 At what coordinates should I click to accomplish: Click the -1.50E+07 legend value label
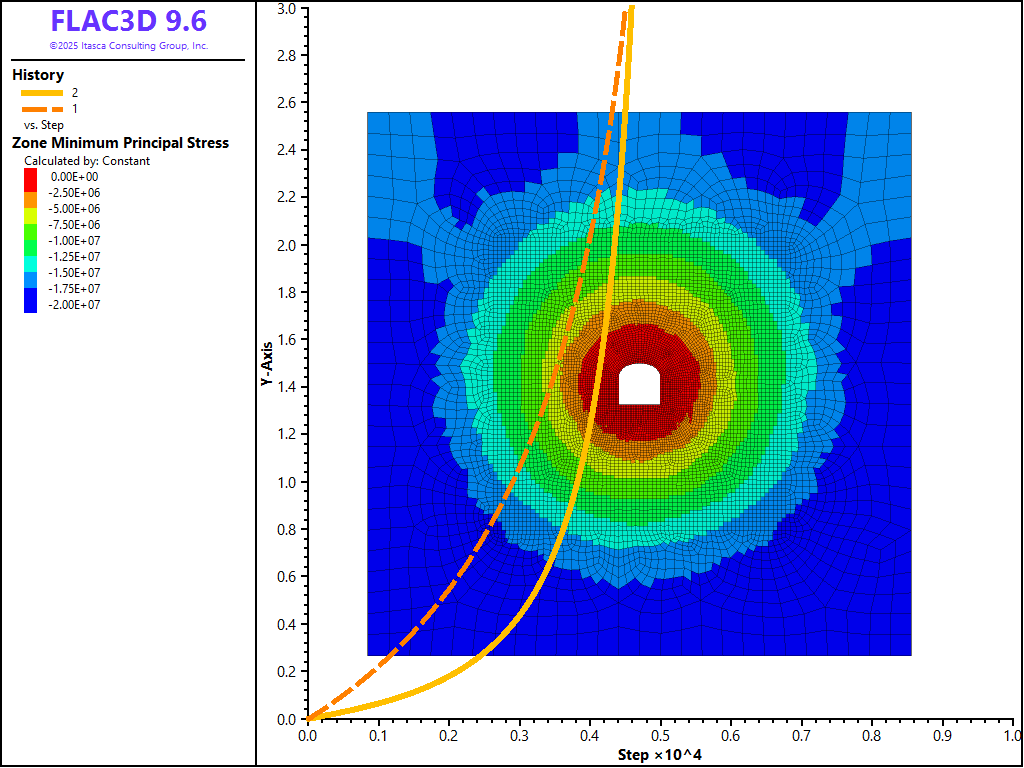pos(75,273)
